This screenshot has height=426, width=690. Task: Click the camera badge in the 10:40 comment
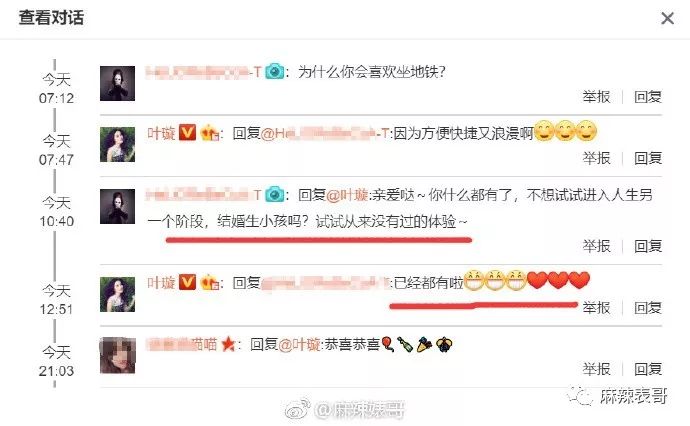coord(275,194)
